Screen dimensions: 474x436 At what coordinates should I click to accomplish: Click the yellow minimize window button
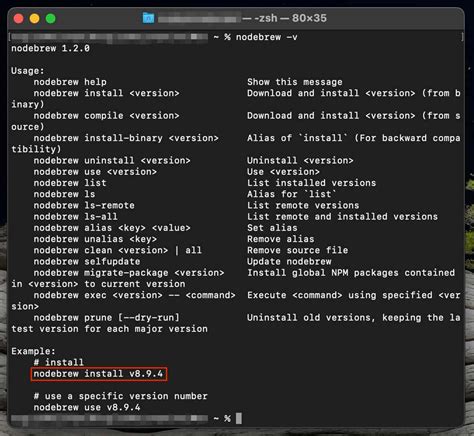[35, 18]
